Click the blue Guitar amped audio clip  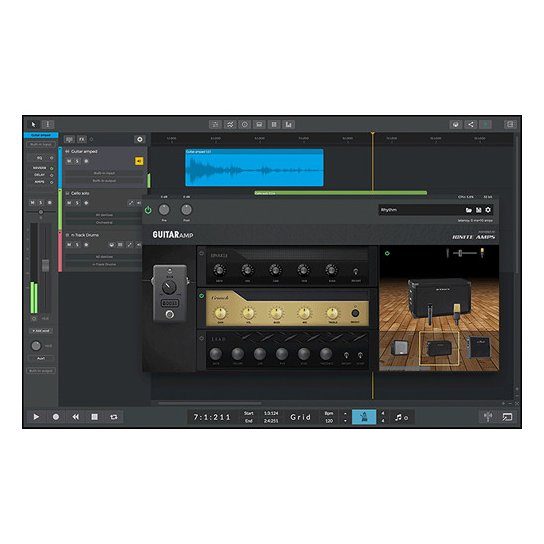pos(254,168)
